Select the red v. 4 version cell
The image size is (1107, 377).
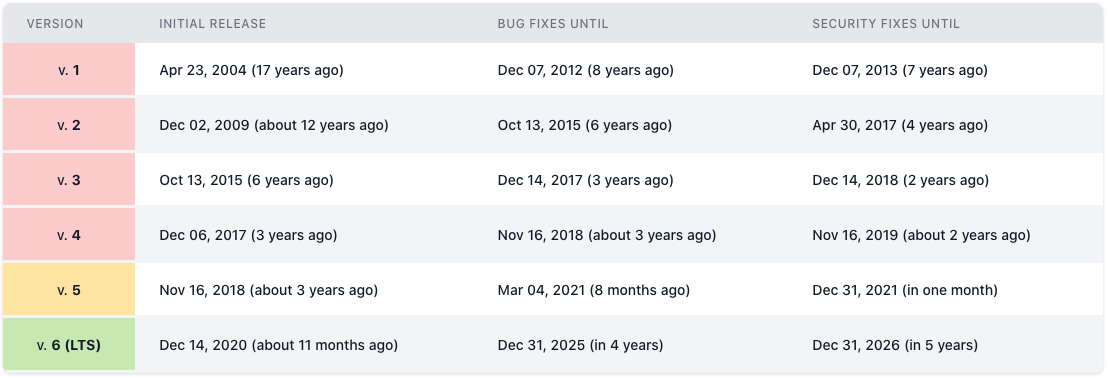point(68,235)
